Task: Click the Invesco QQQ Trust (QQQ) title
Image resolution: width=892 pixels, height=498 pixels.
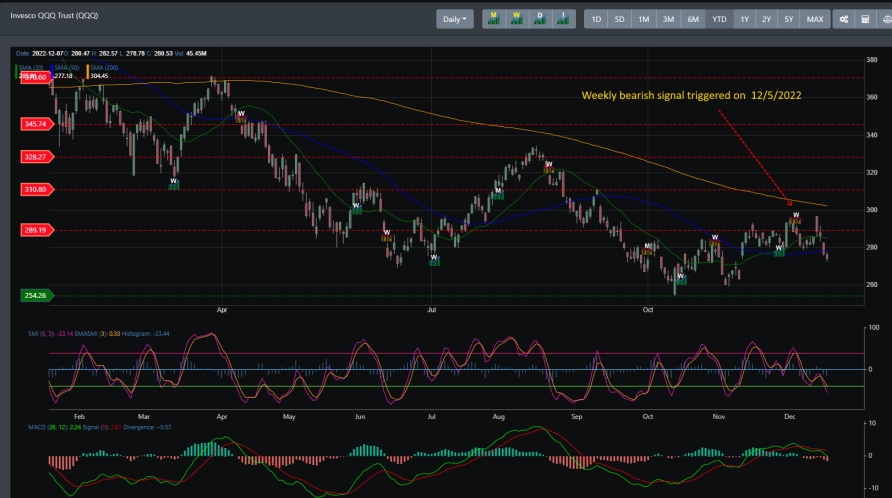Action: tap(54, 15)
